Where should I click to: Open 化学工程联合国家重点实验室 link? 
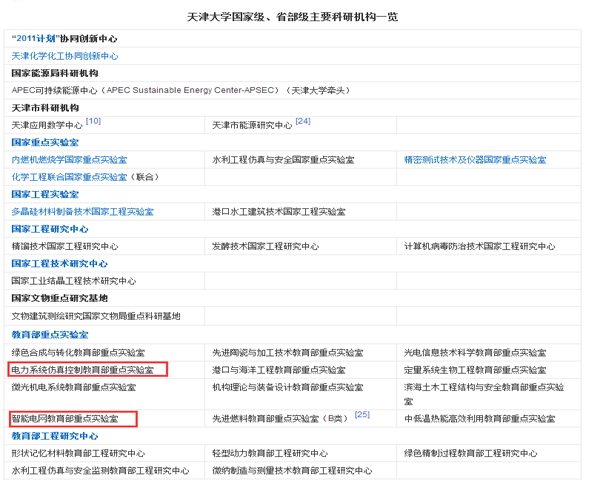coord(69,177)
